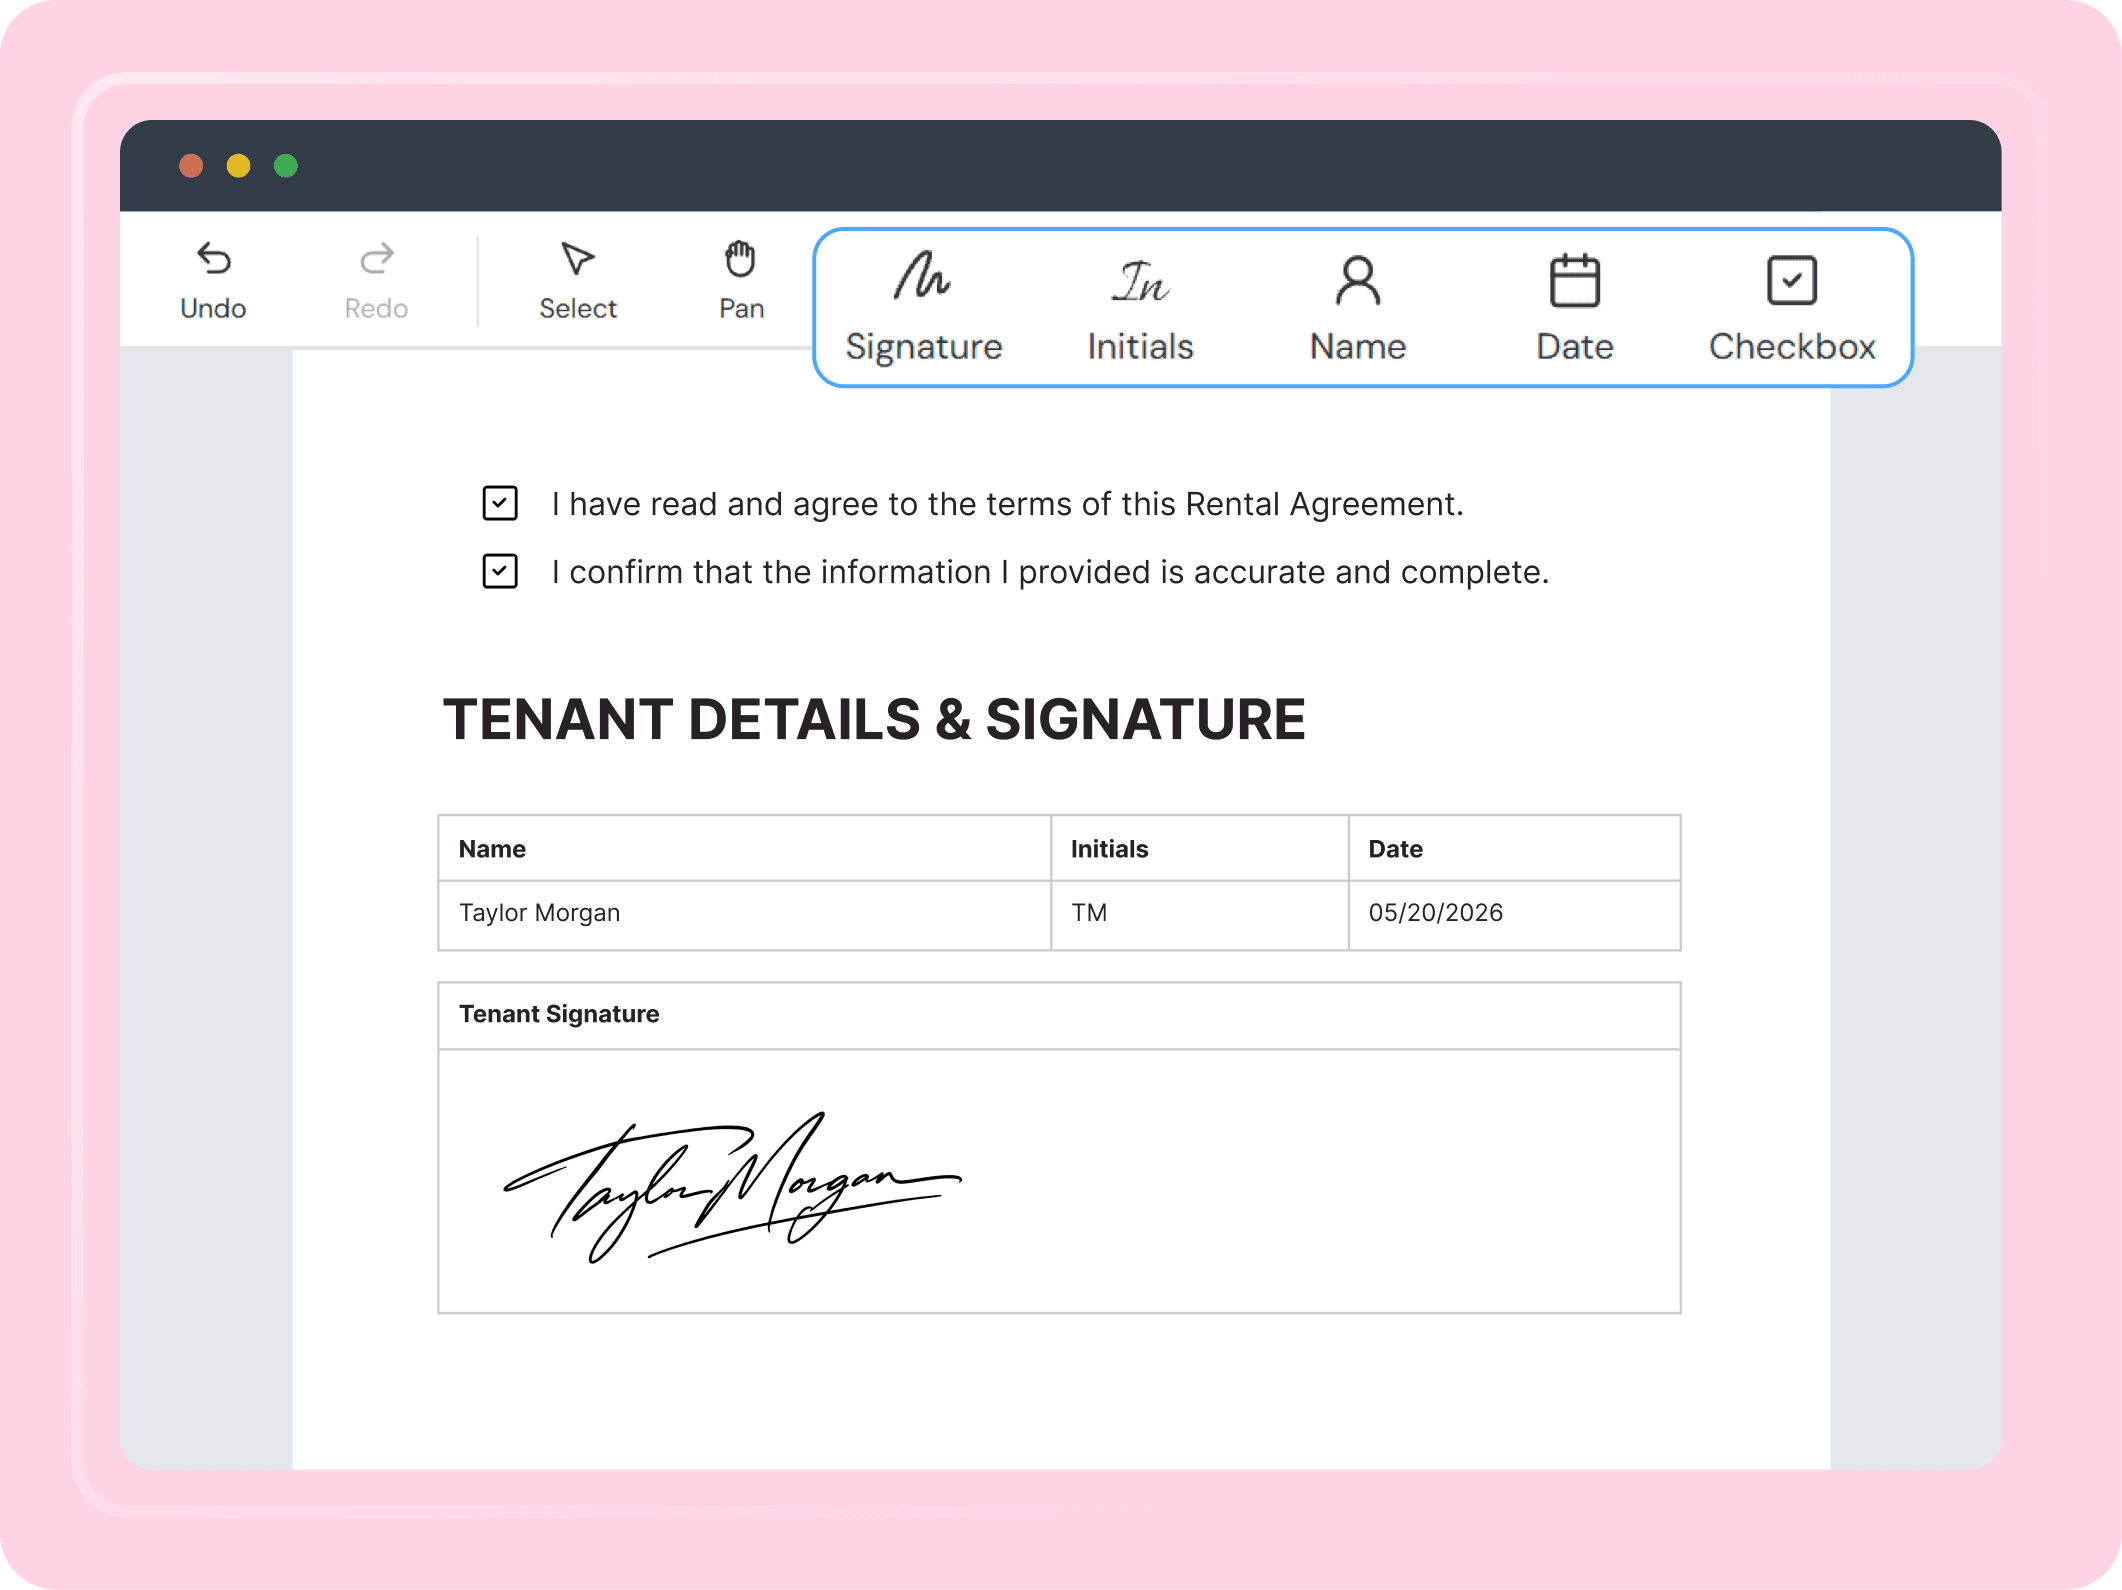Viewport: 2122px width, 1590px height.
Task: Activate the Select cursor tool
Action: pos(577,281)
